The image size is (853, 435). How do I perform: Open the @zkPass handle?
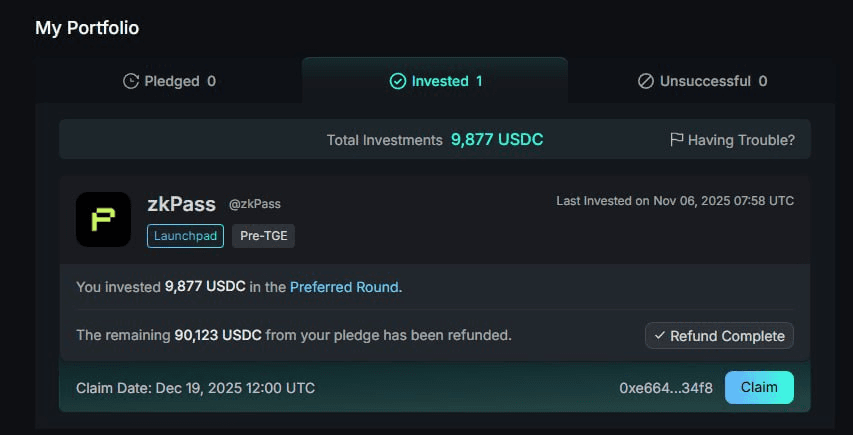click(255, 204)
